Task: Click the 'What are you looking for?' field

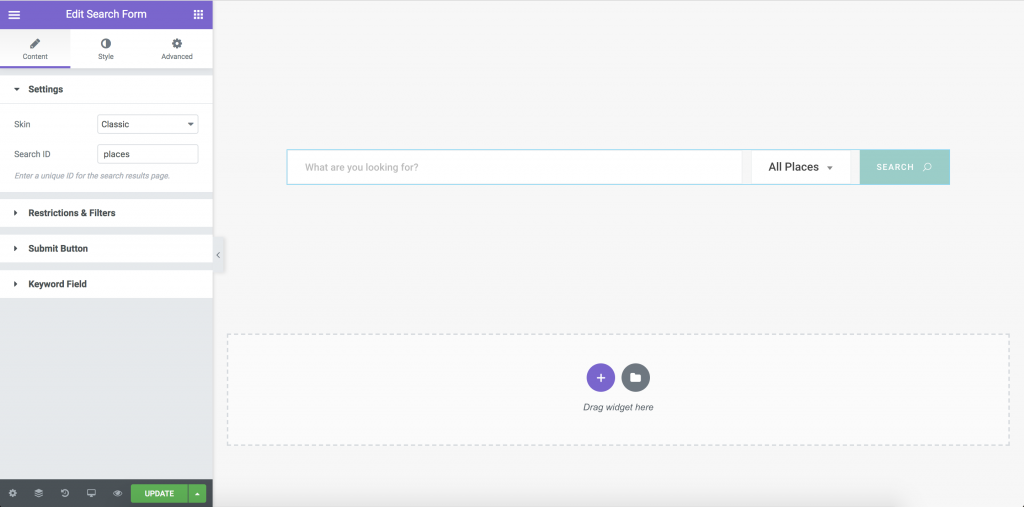Action: click(515, 167)
